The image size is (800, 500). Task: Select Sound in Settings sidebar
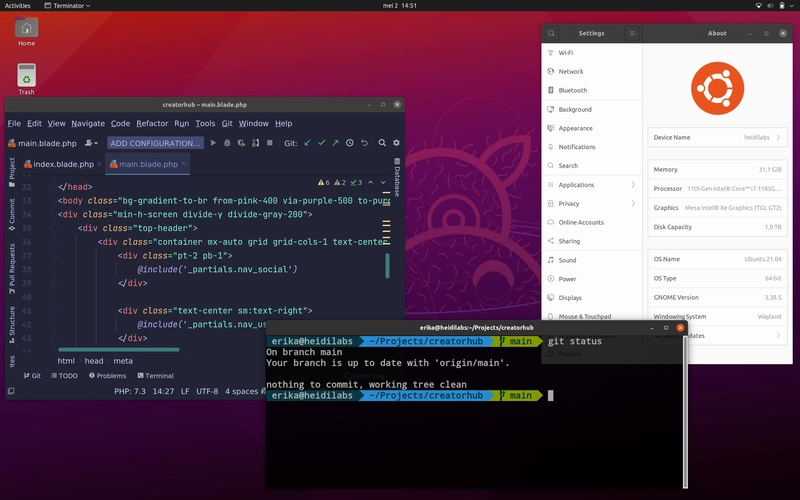[591, 260]
